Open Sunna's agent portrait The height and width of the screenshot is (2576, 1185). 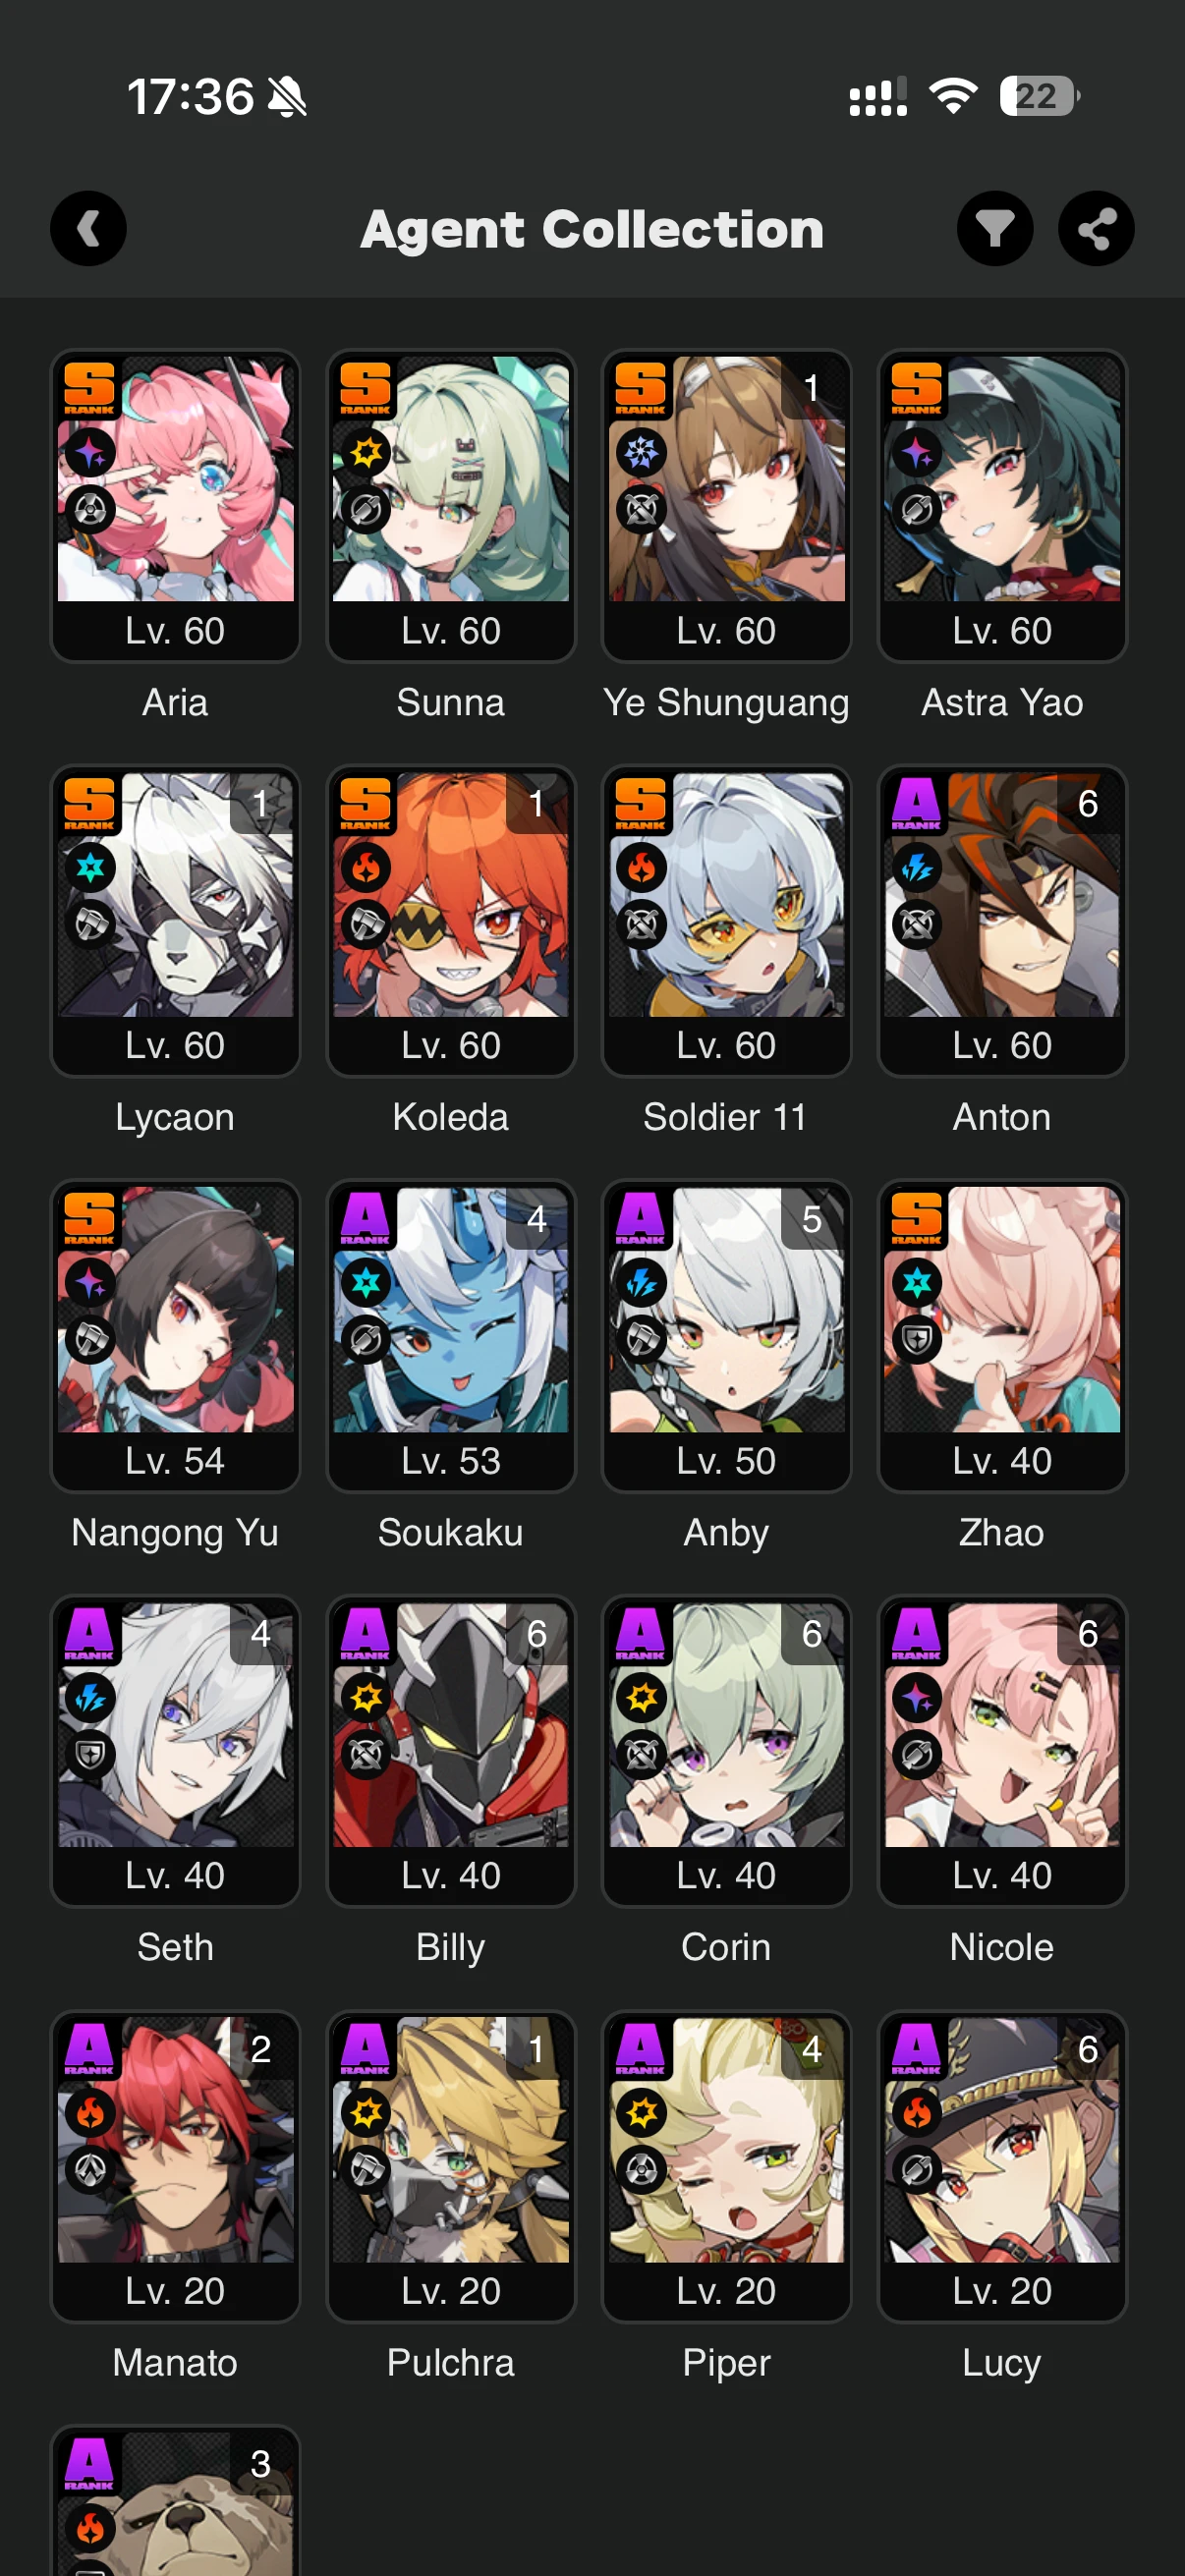(451, 479)
